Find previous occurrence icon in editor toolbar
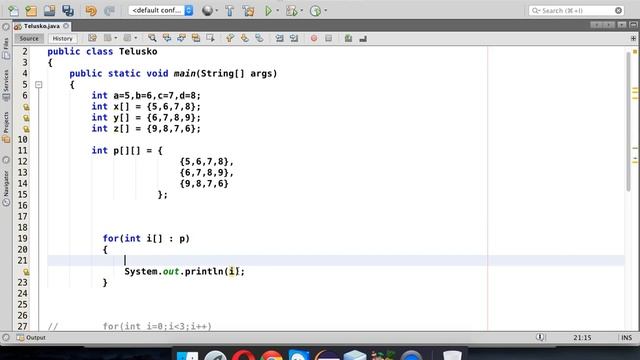Viewport: 640px width, 360px height. pos(167,38)
